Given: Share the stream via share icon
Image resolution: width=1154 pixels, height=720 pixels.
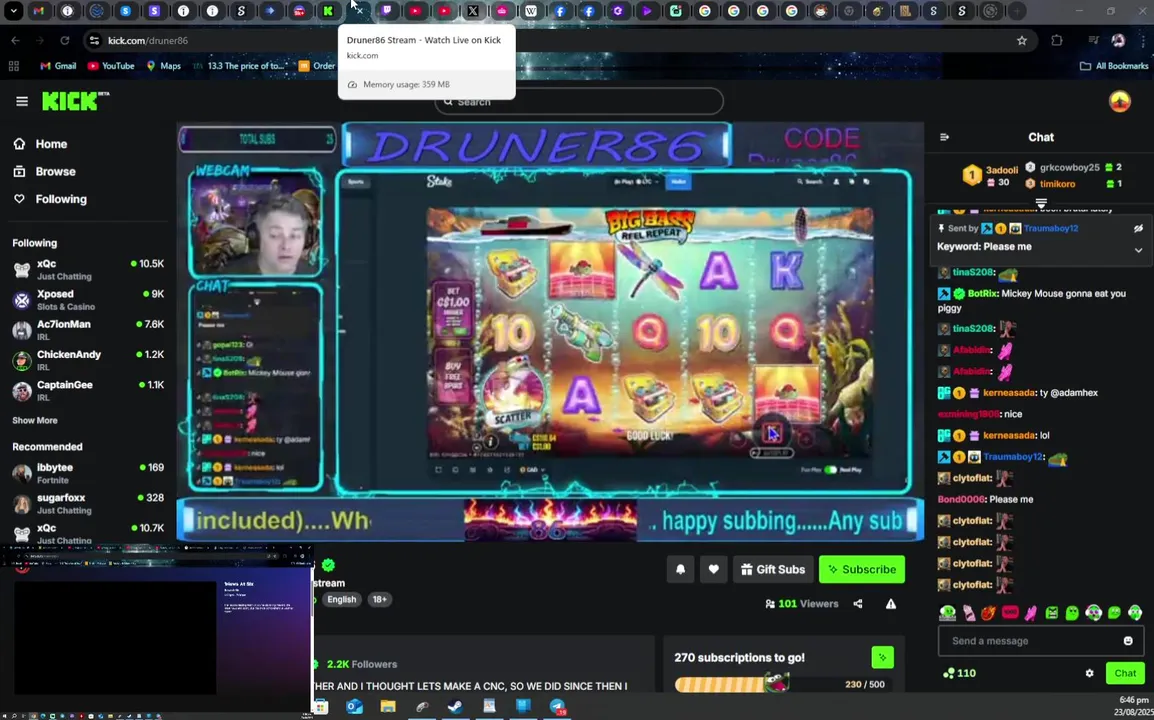Looking at the screenshot, I should 857,604.
